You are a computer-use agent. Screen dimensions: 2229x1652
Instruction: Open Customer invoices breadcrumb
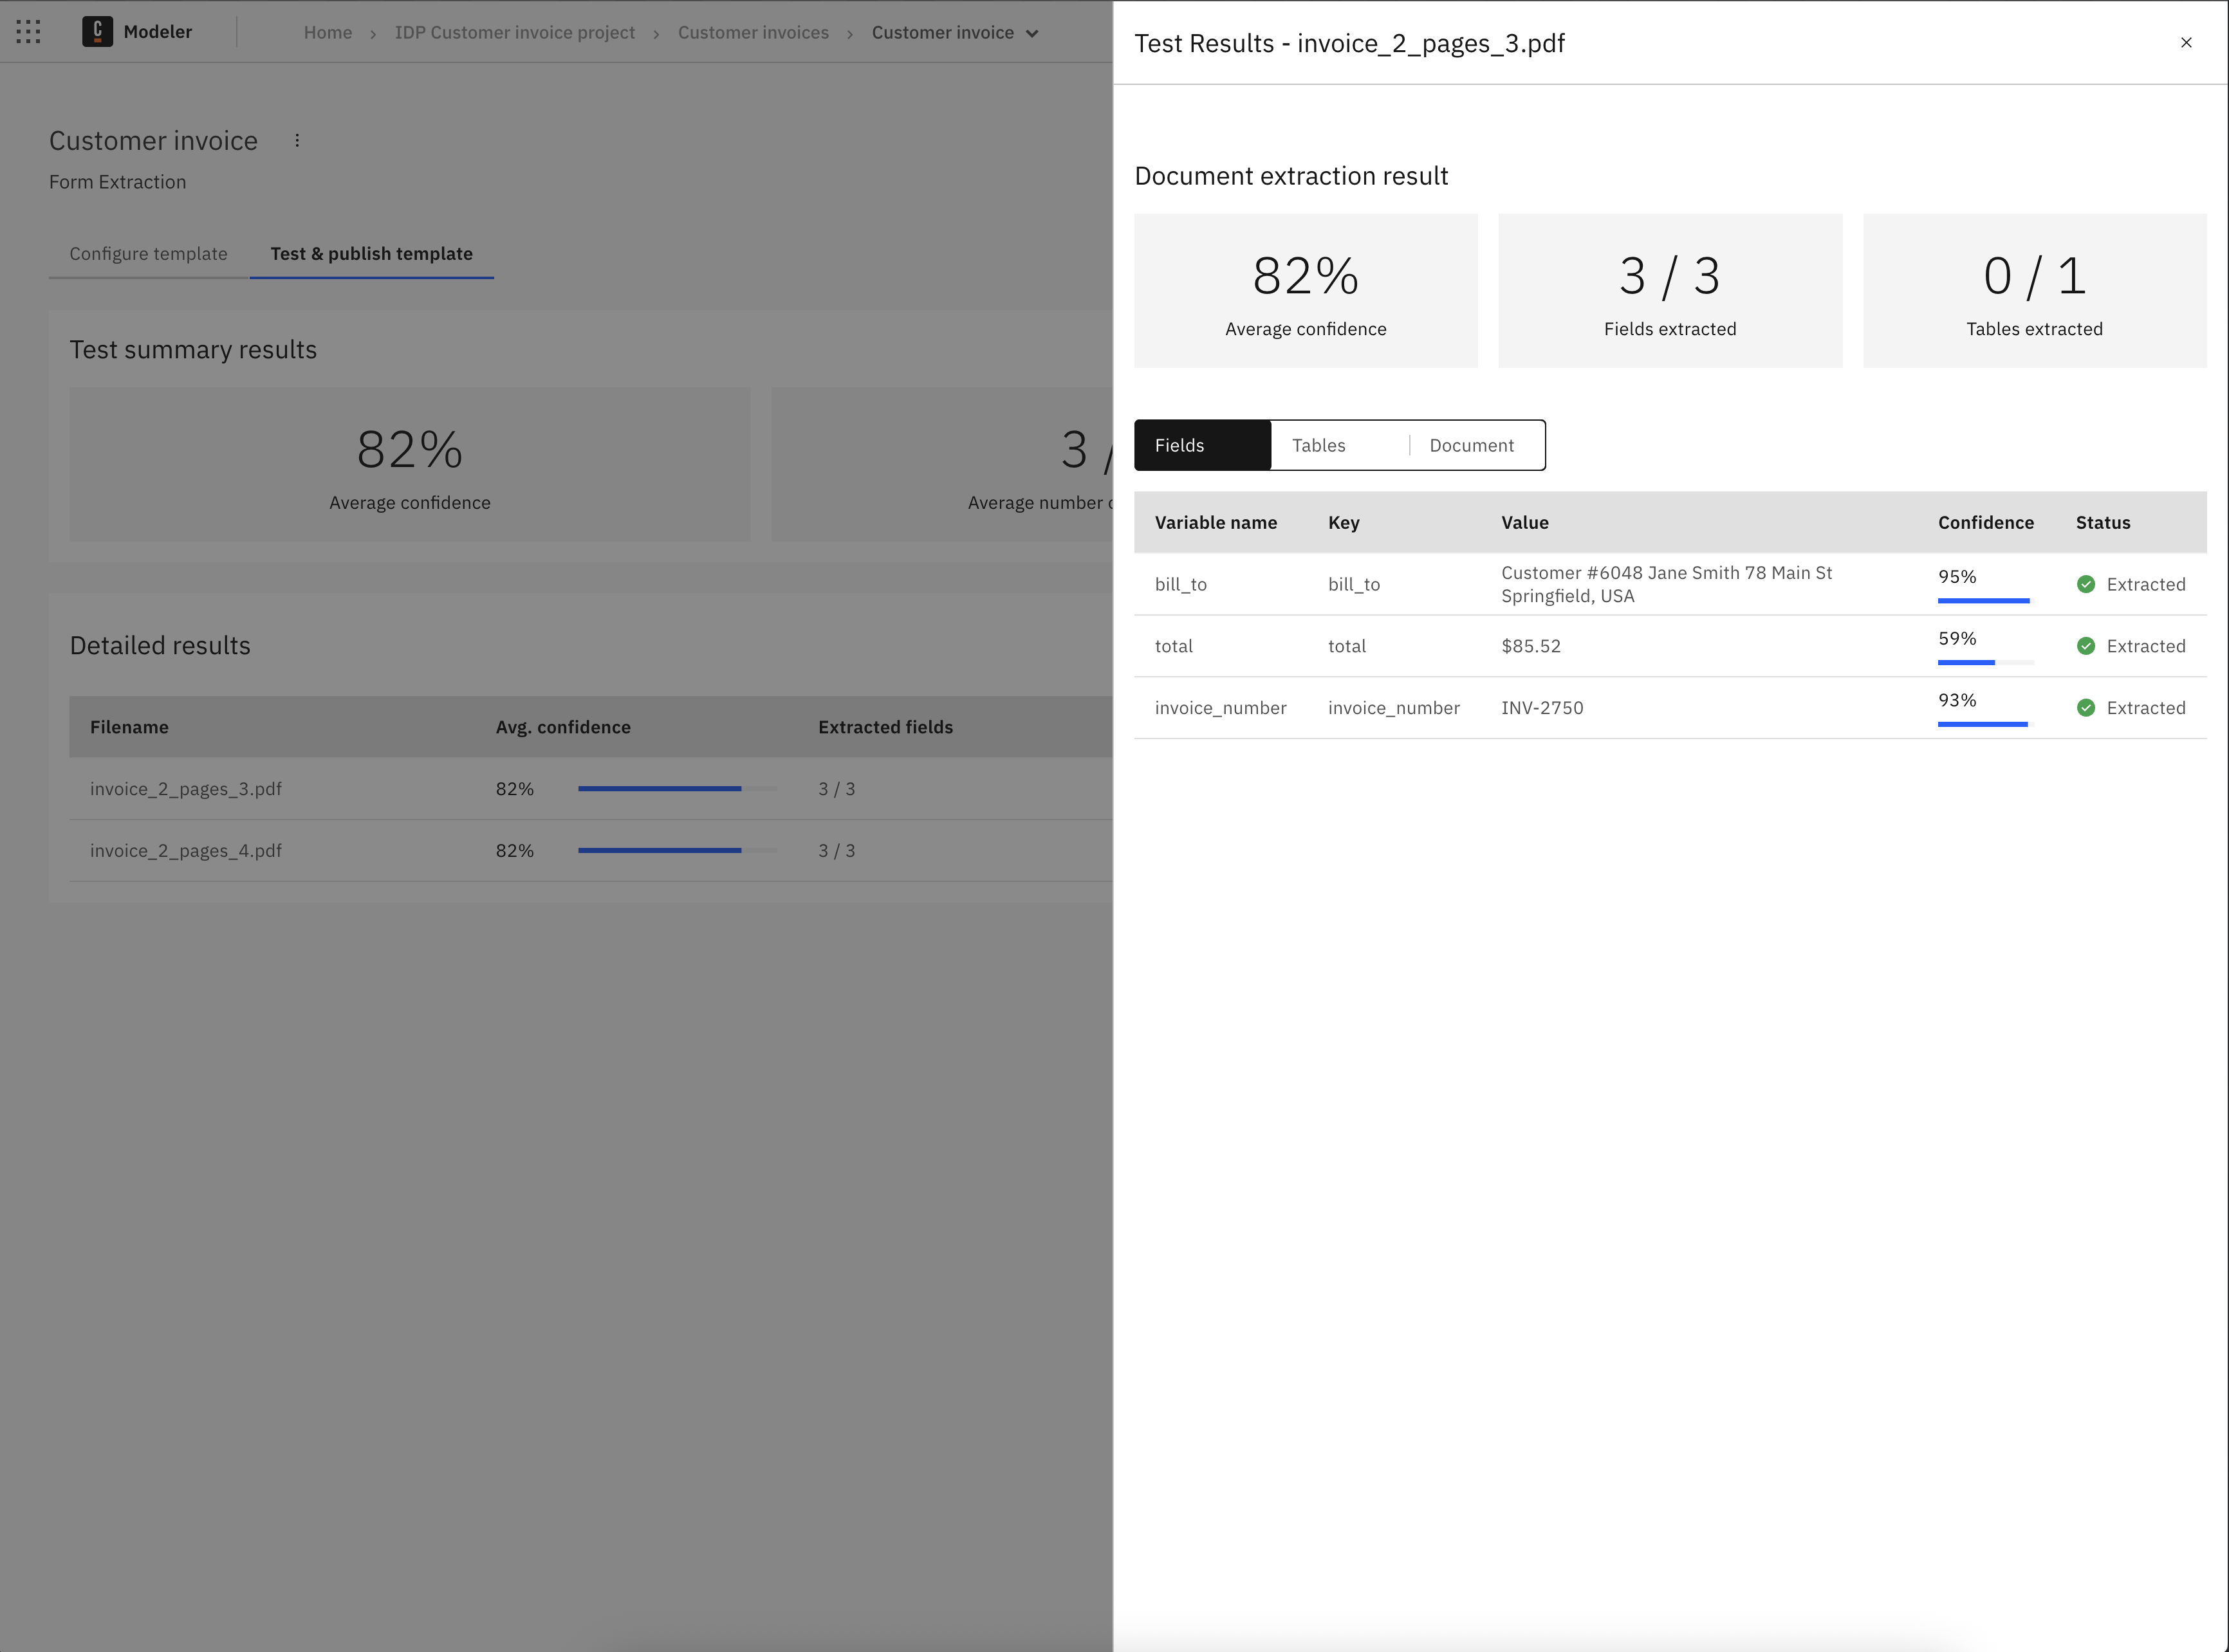(753, 32)
